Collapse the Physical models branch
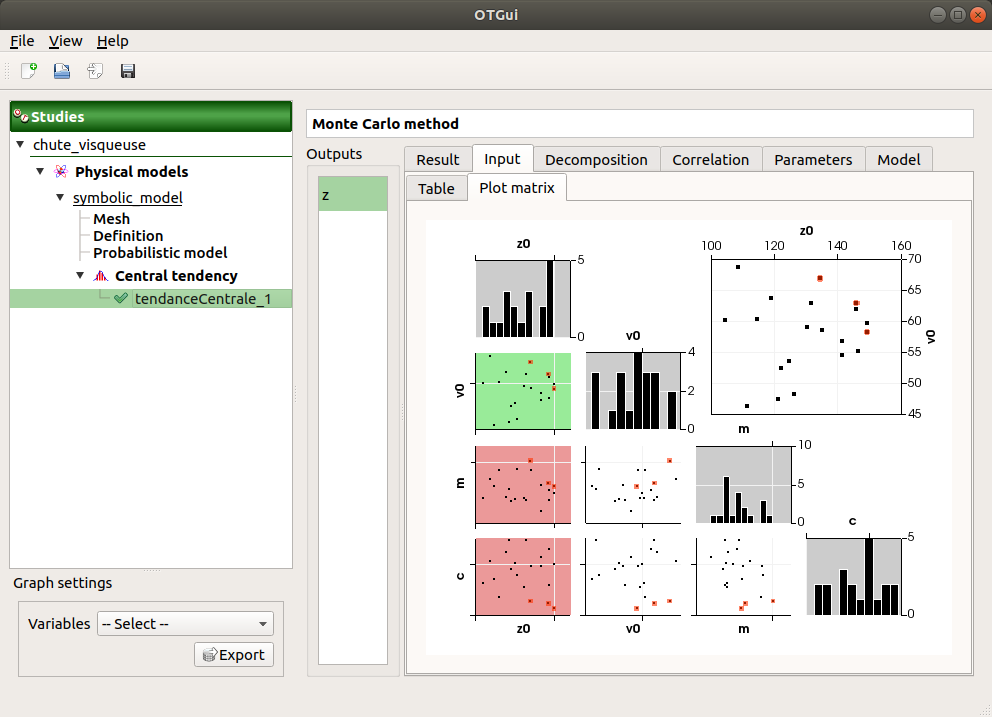992x717 pixels. click(40, 171)
